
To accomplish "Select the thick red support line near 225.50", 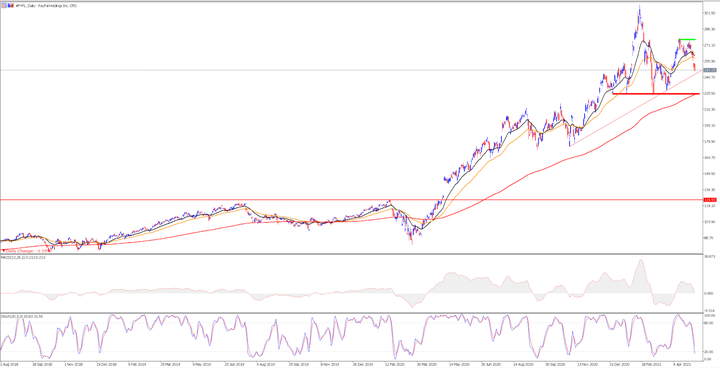I will click(656, 94).
